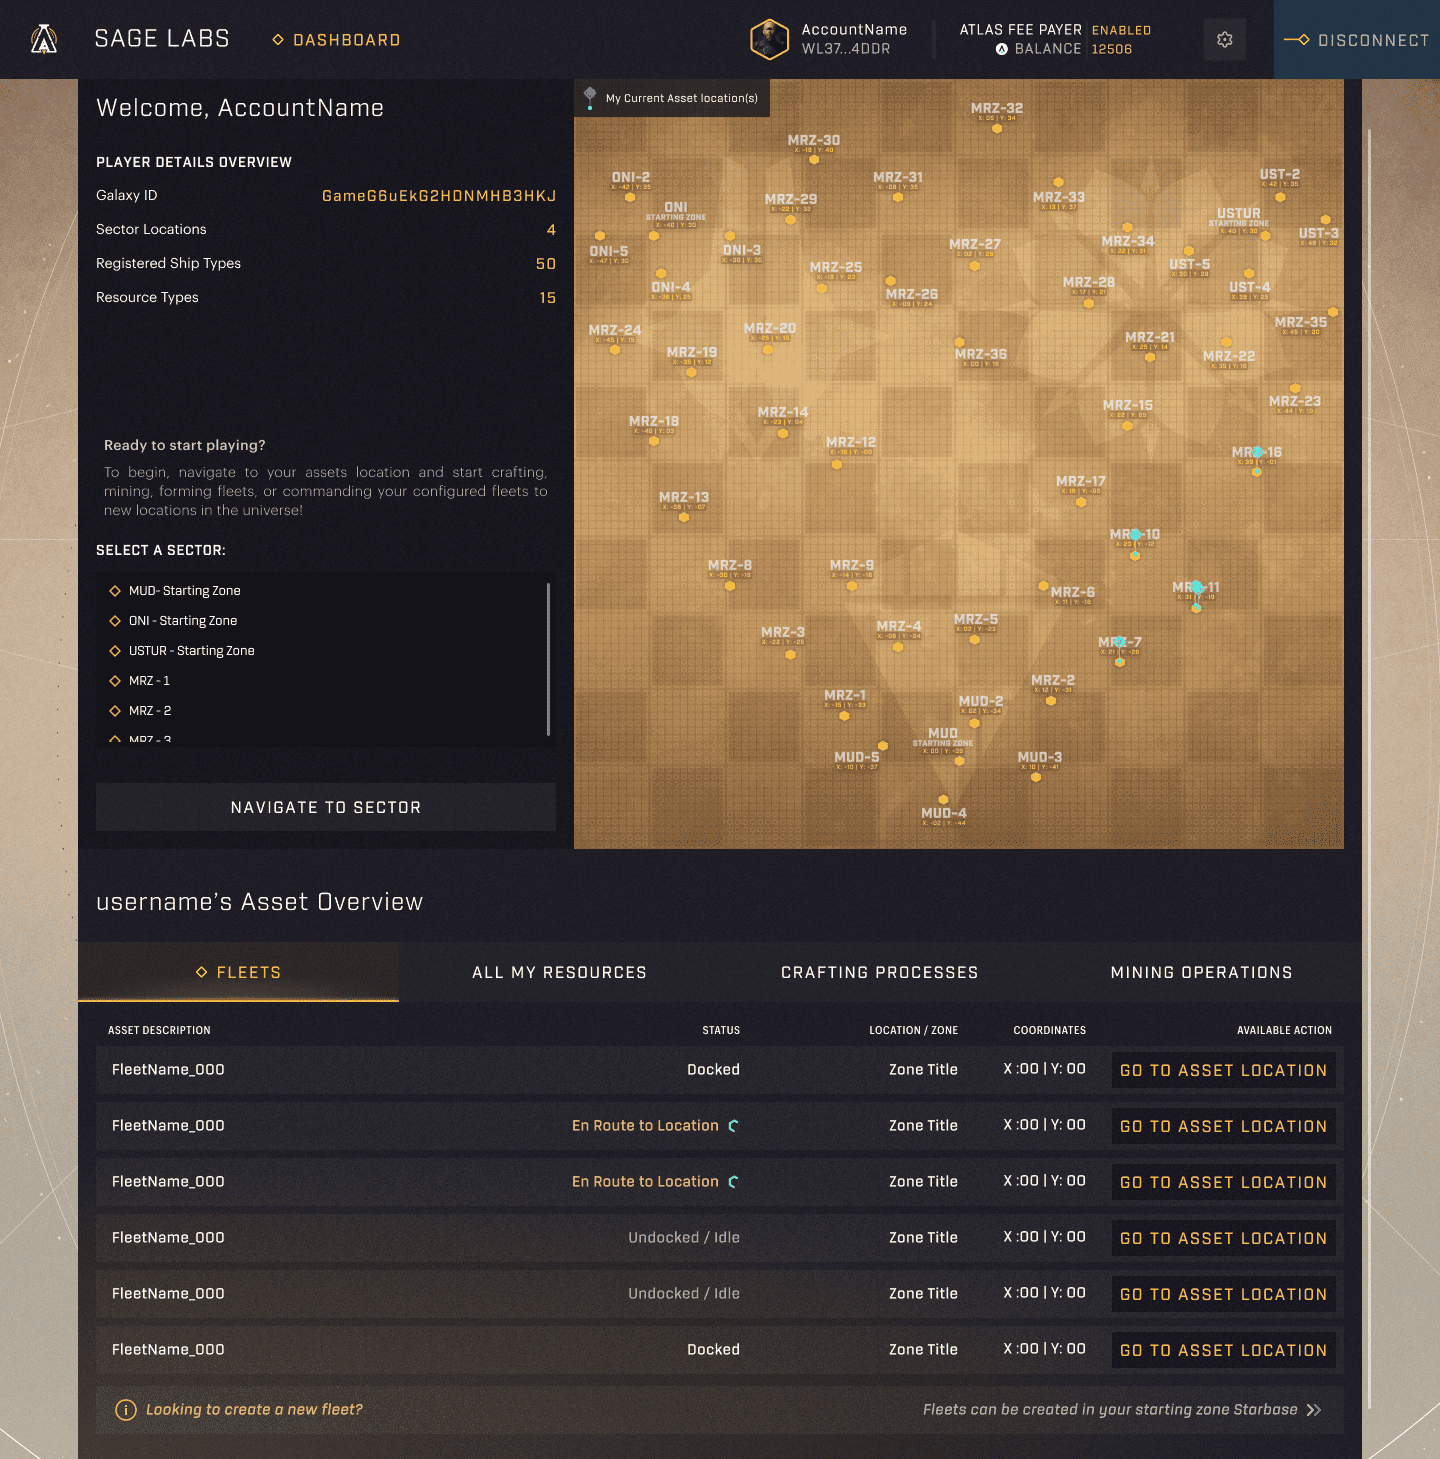1440x1459 pixels.
Task: Expand the Starbase fleets arrow chevron
Action: click(1312, 1409)
